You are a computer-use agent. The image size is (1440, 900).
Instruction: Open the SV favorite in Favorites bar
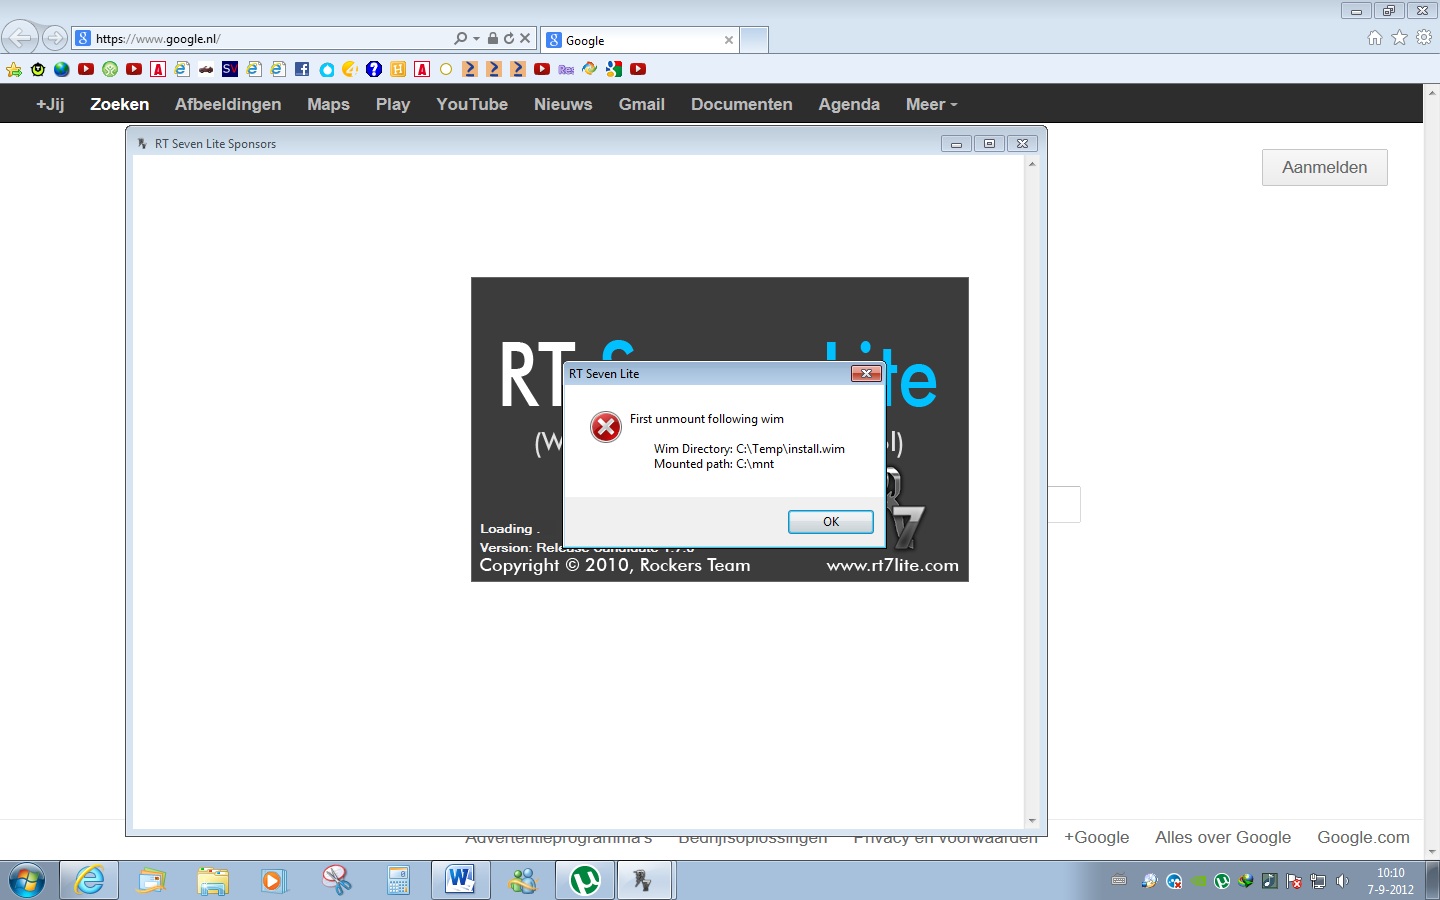click(x=230, y=69)
